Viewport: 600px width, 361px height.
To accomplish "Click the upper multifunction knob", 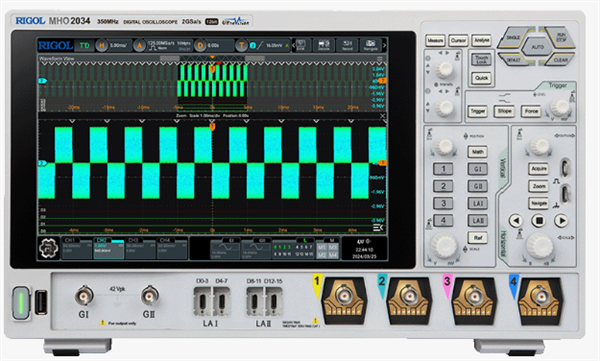I will [445, 69].
